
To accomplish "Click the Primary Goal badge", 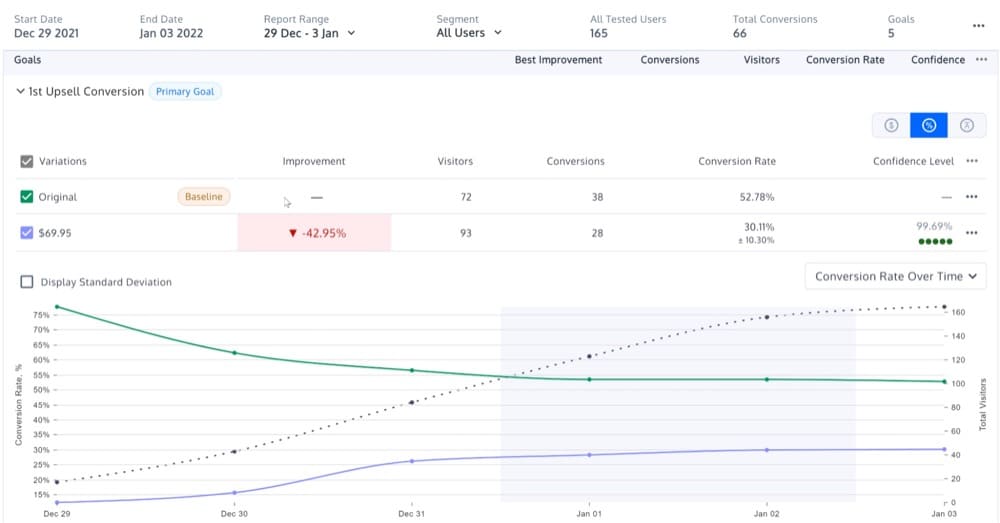I will (x=186, y=92).
